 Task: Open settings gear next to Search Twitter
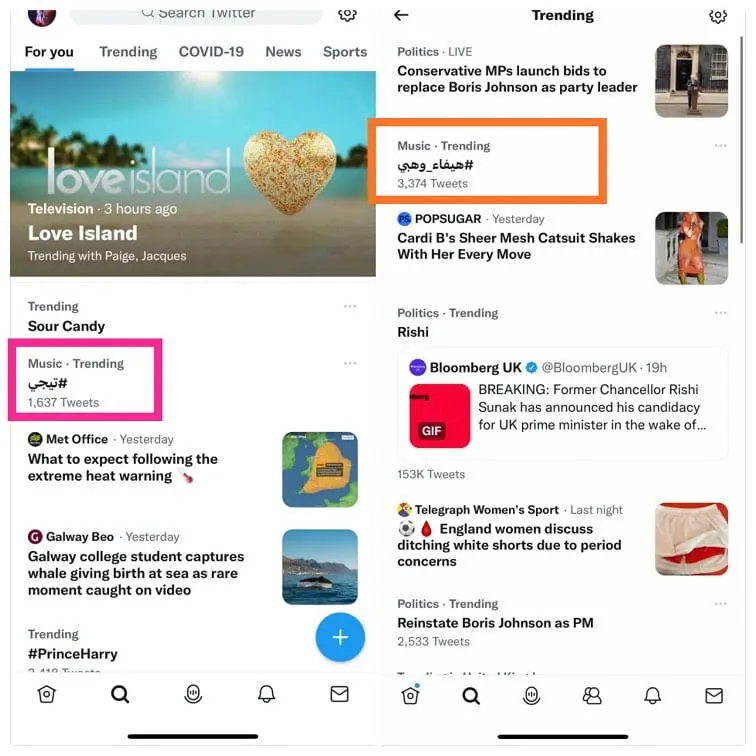click(x=347, y=15)
